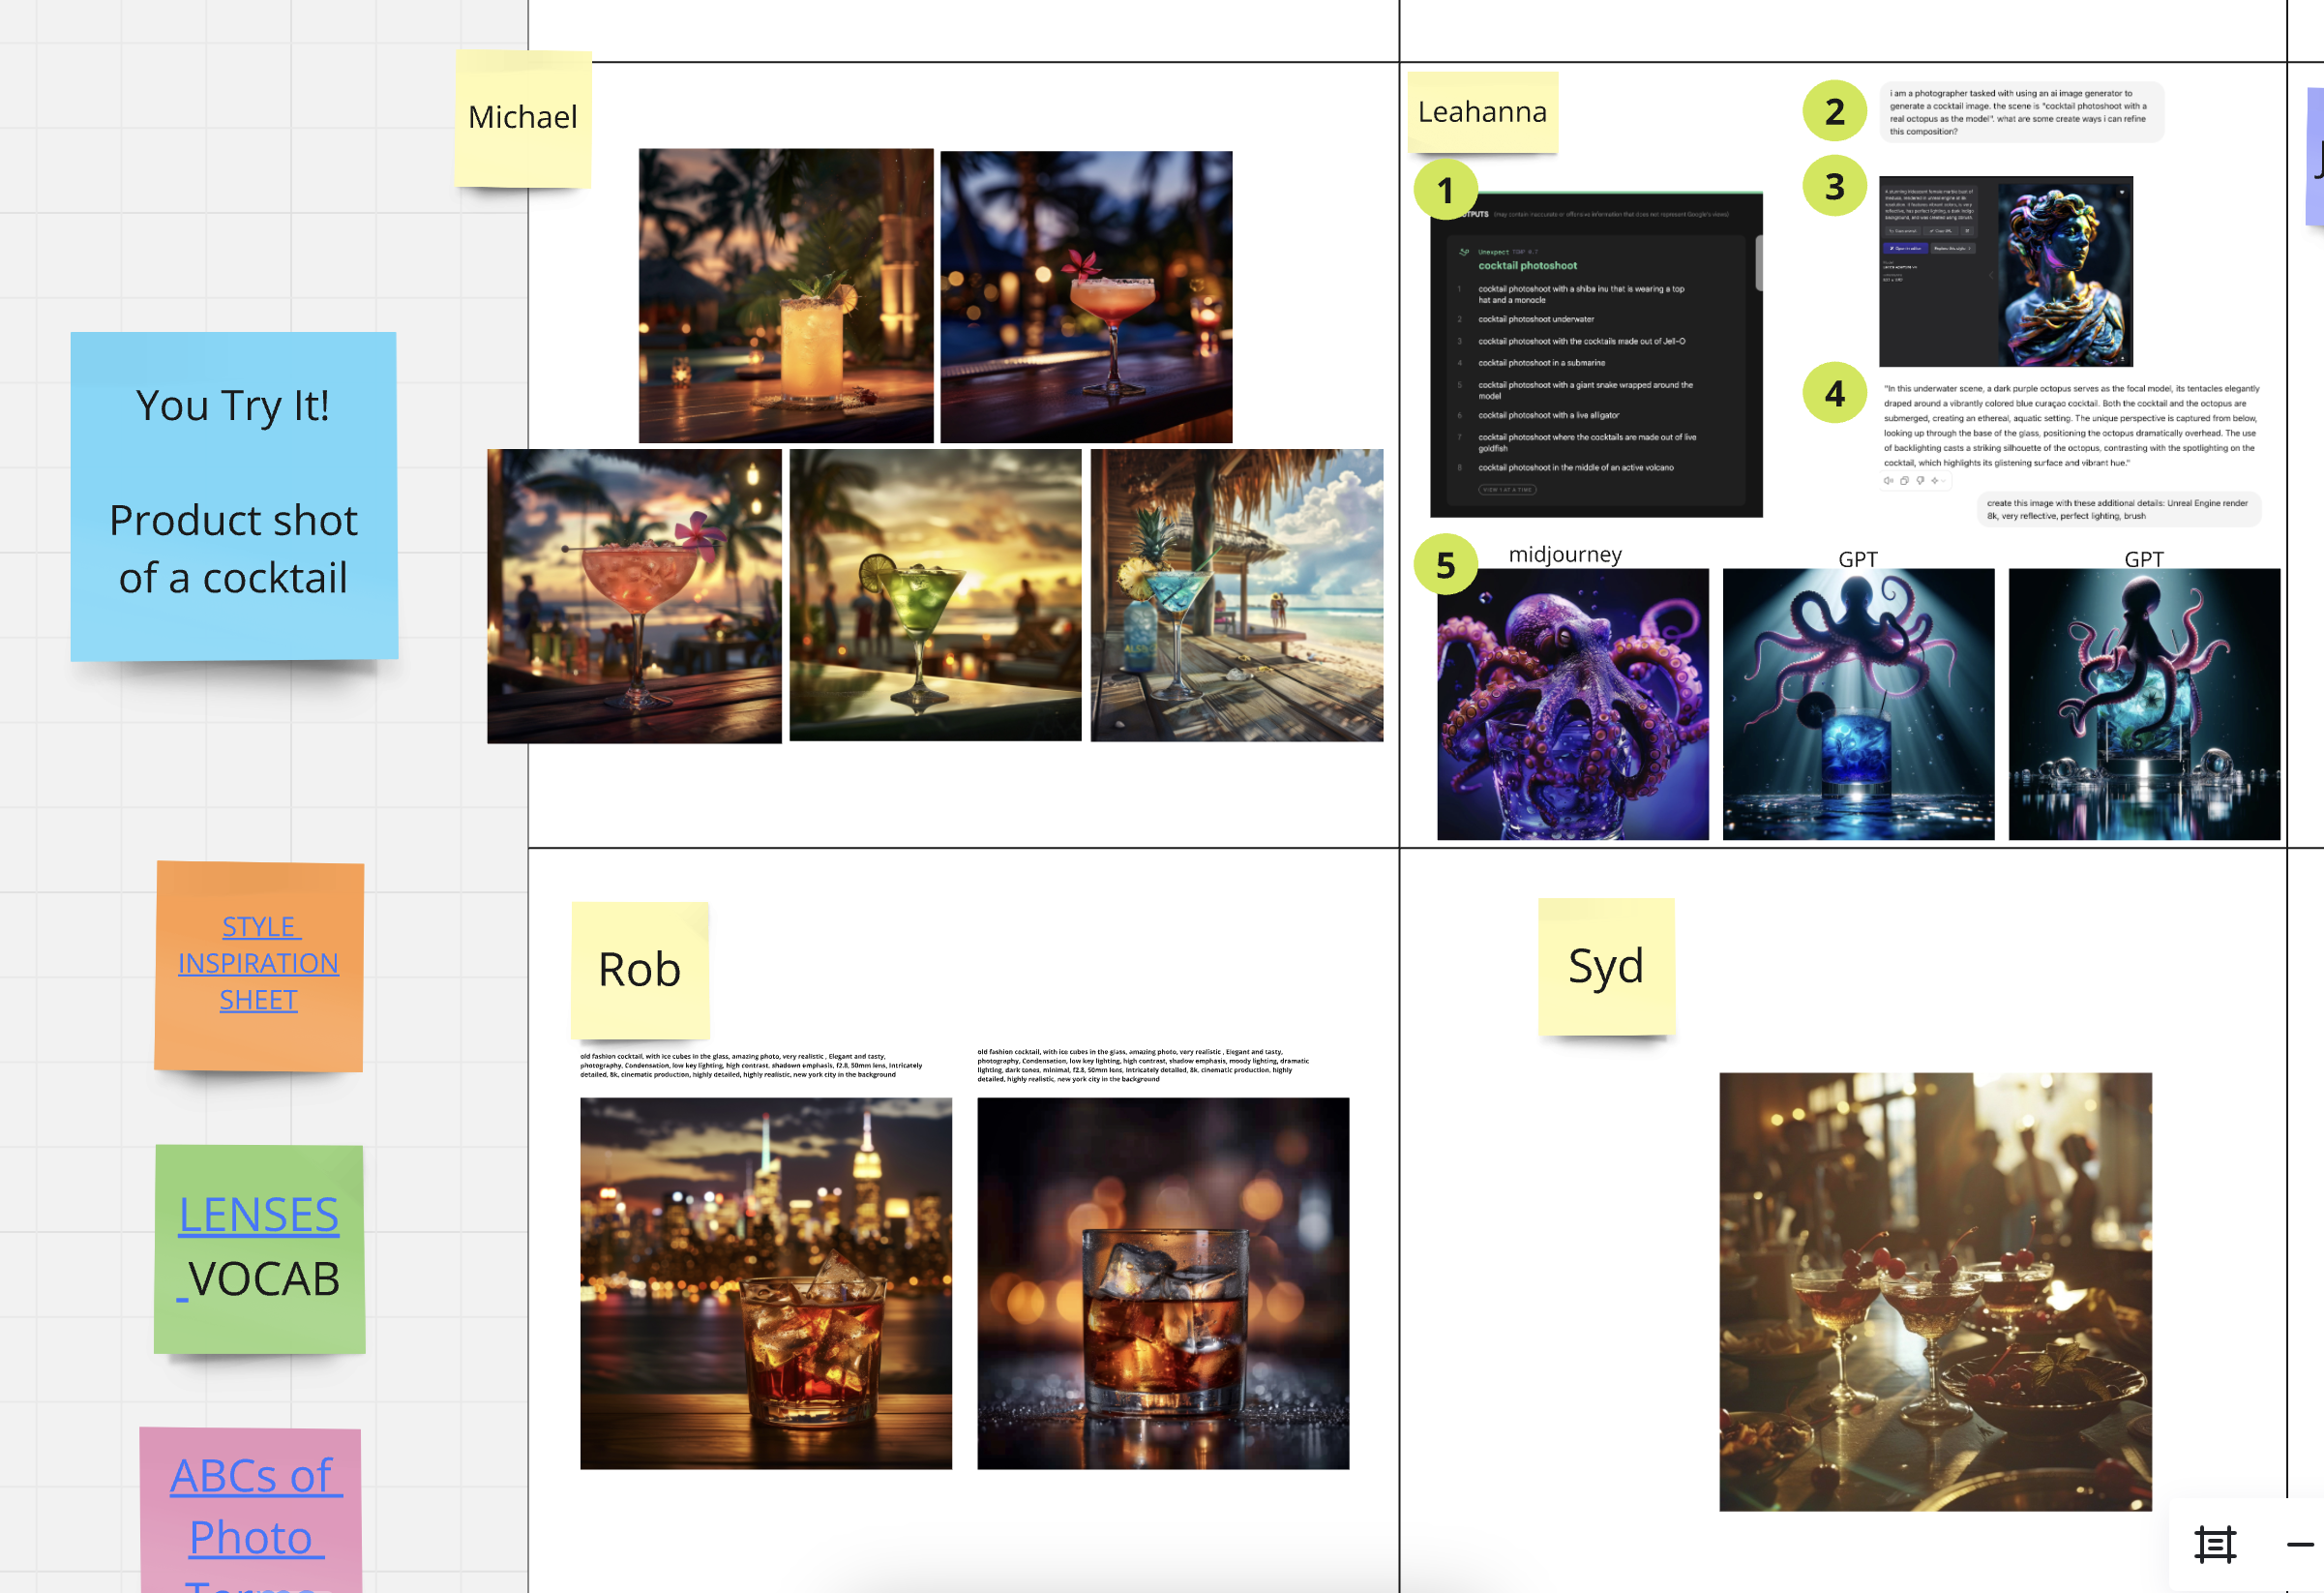Select the Syd sticky note
Viewport: 2324px width, 1593px height.
(x=1606, y=966)
